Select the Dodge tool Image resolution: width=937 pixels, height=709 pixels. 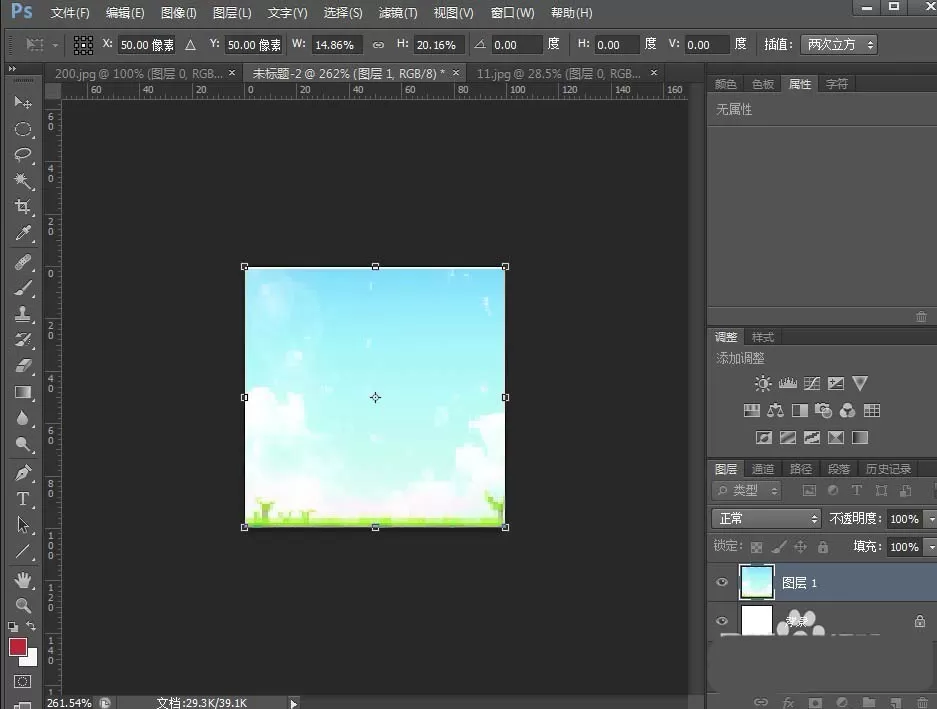[23, 444]
